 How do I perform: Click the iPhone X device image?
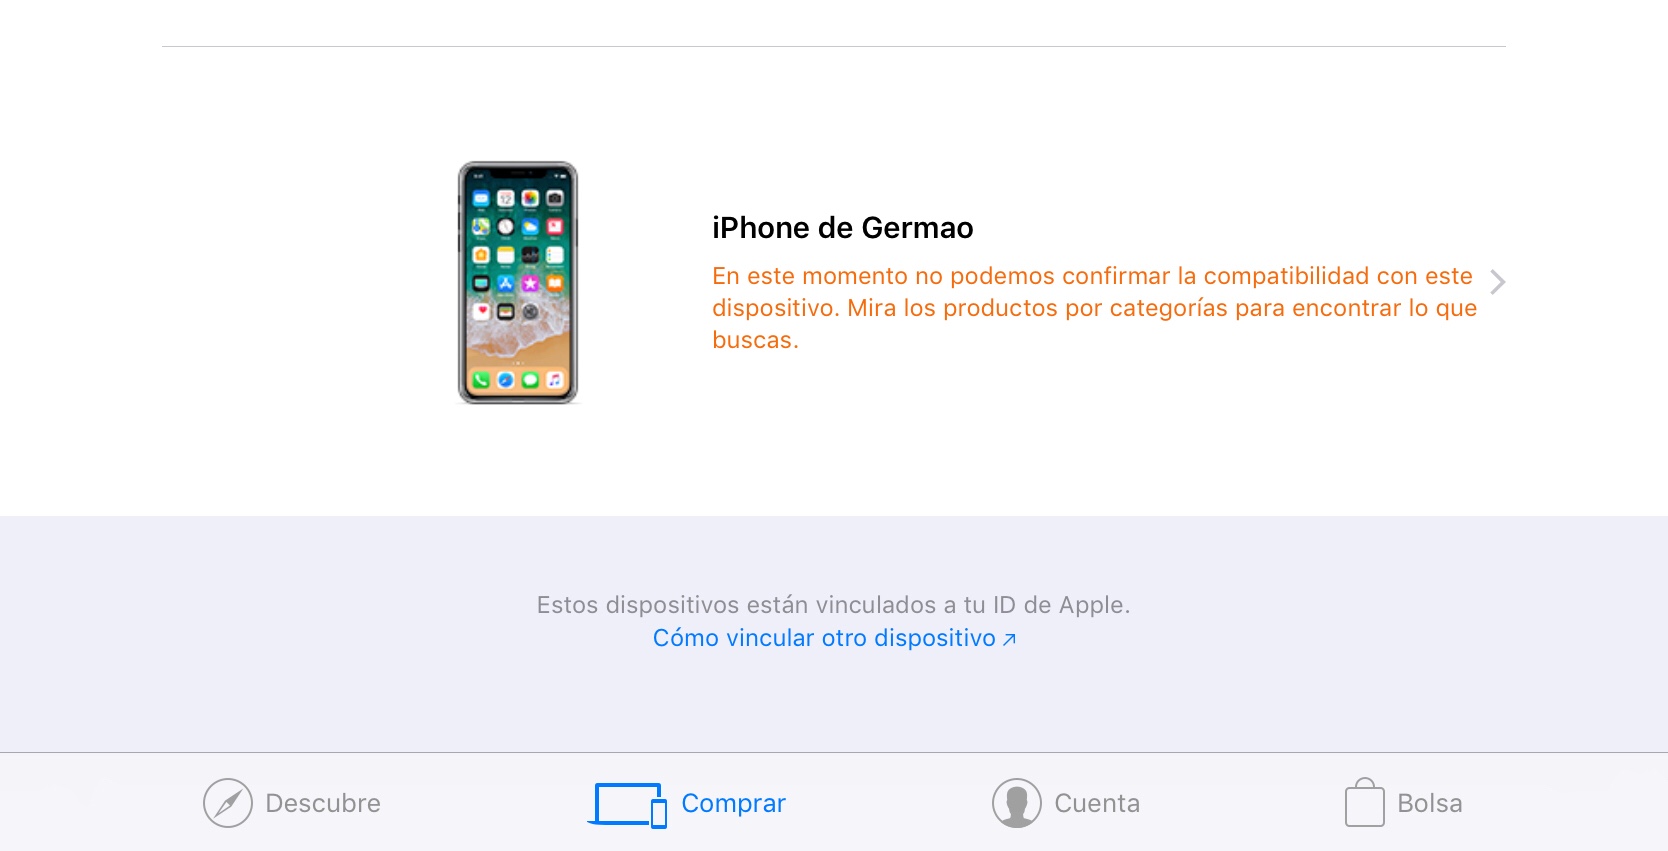[518, 283]
